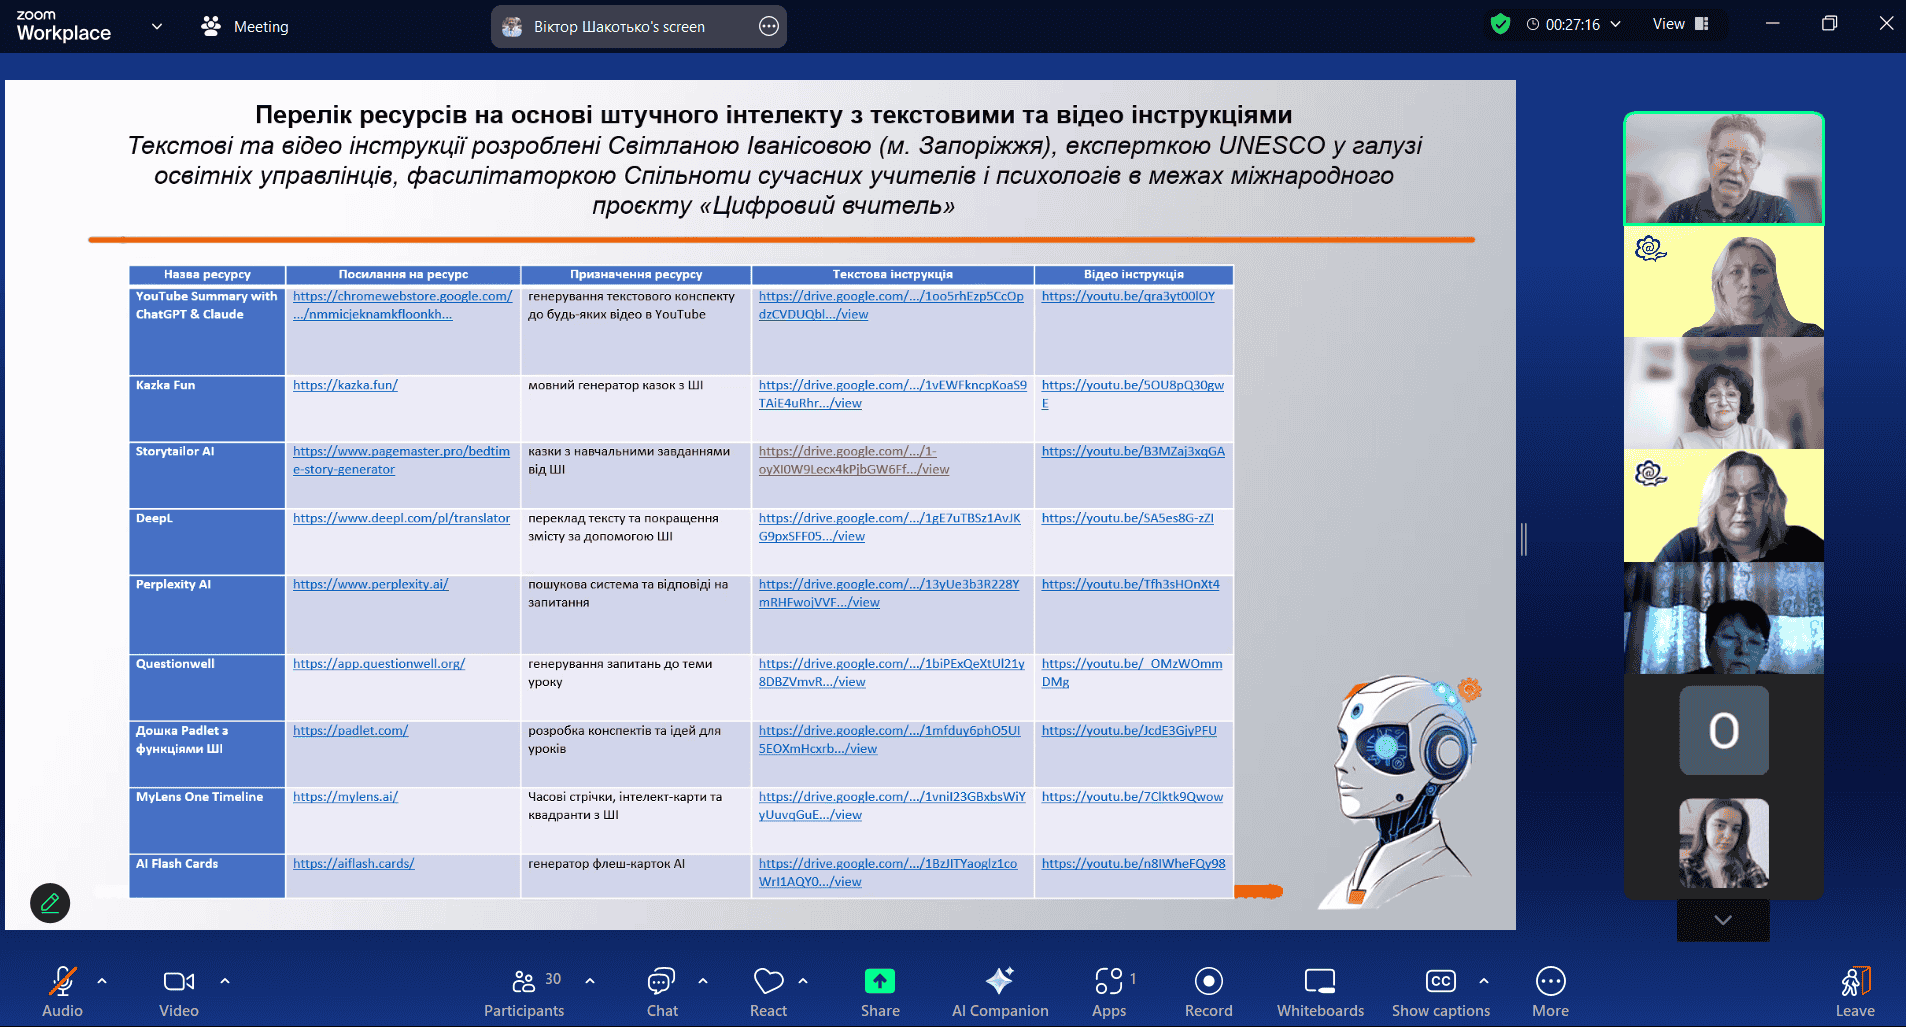Open audio options arrow next to Audio
Screen dimensions: 1906x1027
(x=102, y=981)
